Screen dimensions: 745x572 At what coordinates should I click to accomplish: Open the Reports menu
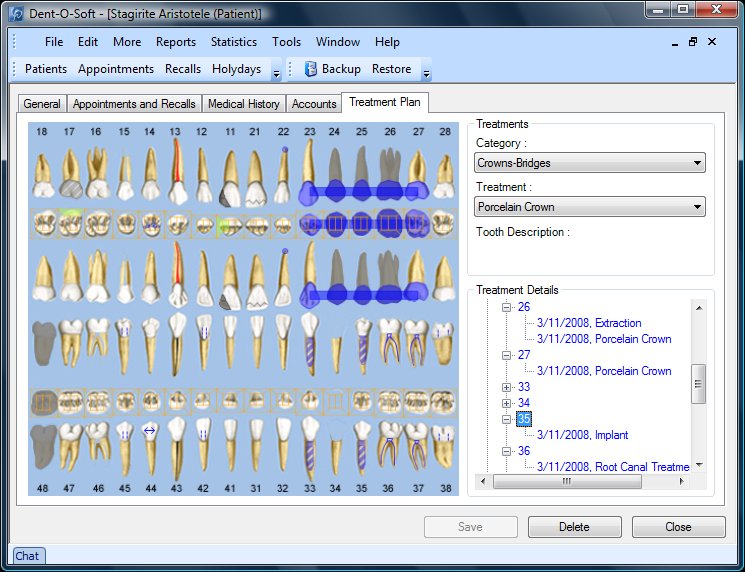click(176, 42)
